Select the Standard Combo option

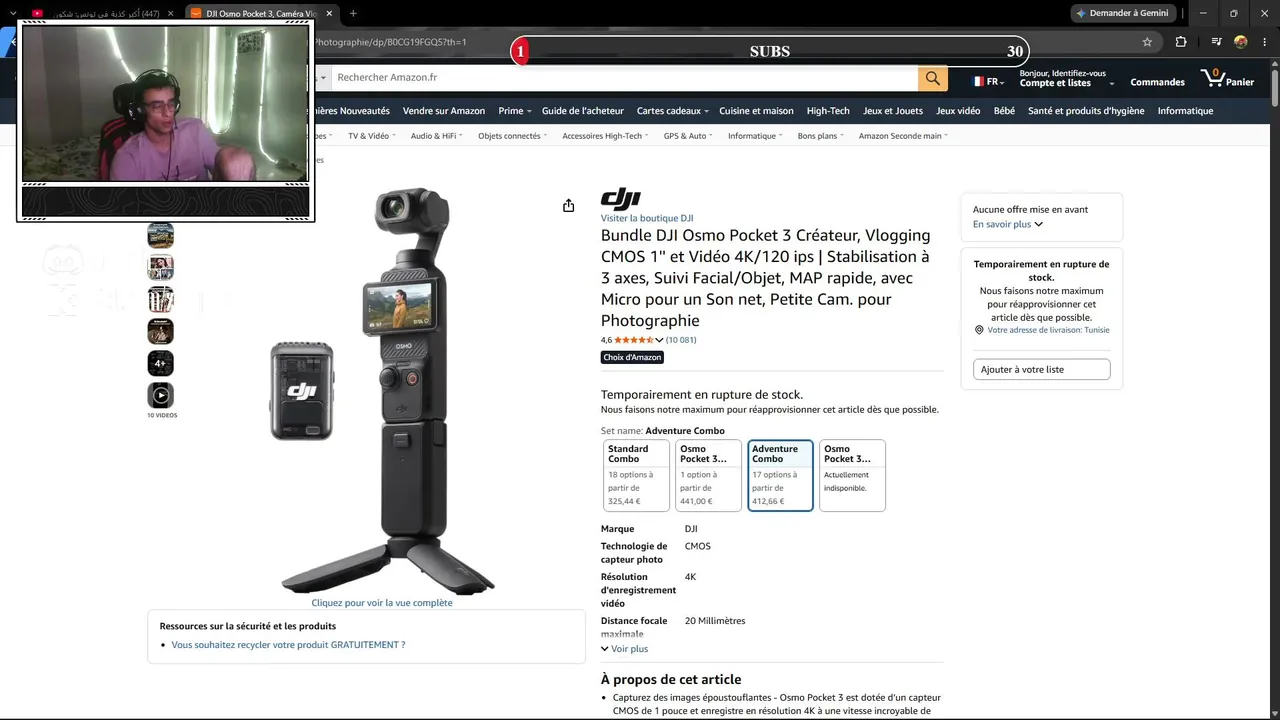636,475
